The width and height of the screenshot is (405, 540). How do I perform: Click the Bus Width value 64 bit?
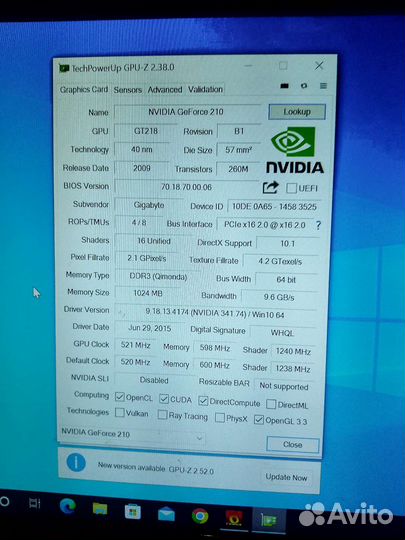click(286, 280)
